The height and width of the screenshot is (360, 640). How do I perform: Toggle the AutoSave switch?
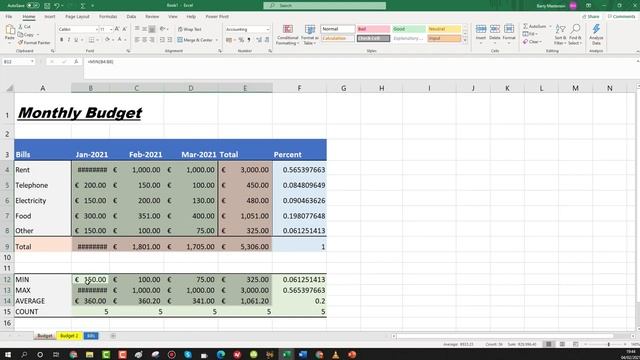click(x=33, y=6)
